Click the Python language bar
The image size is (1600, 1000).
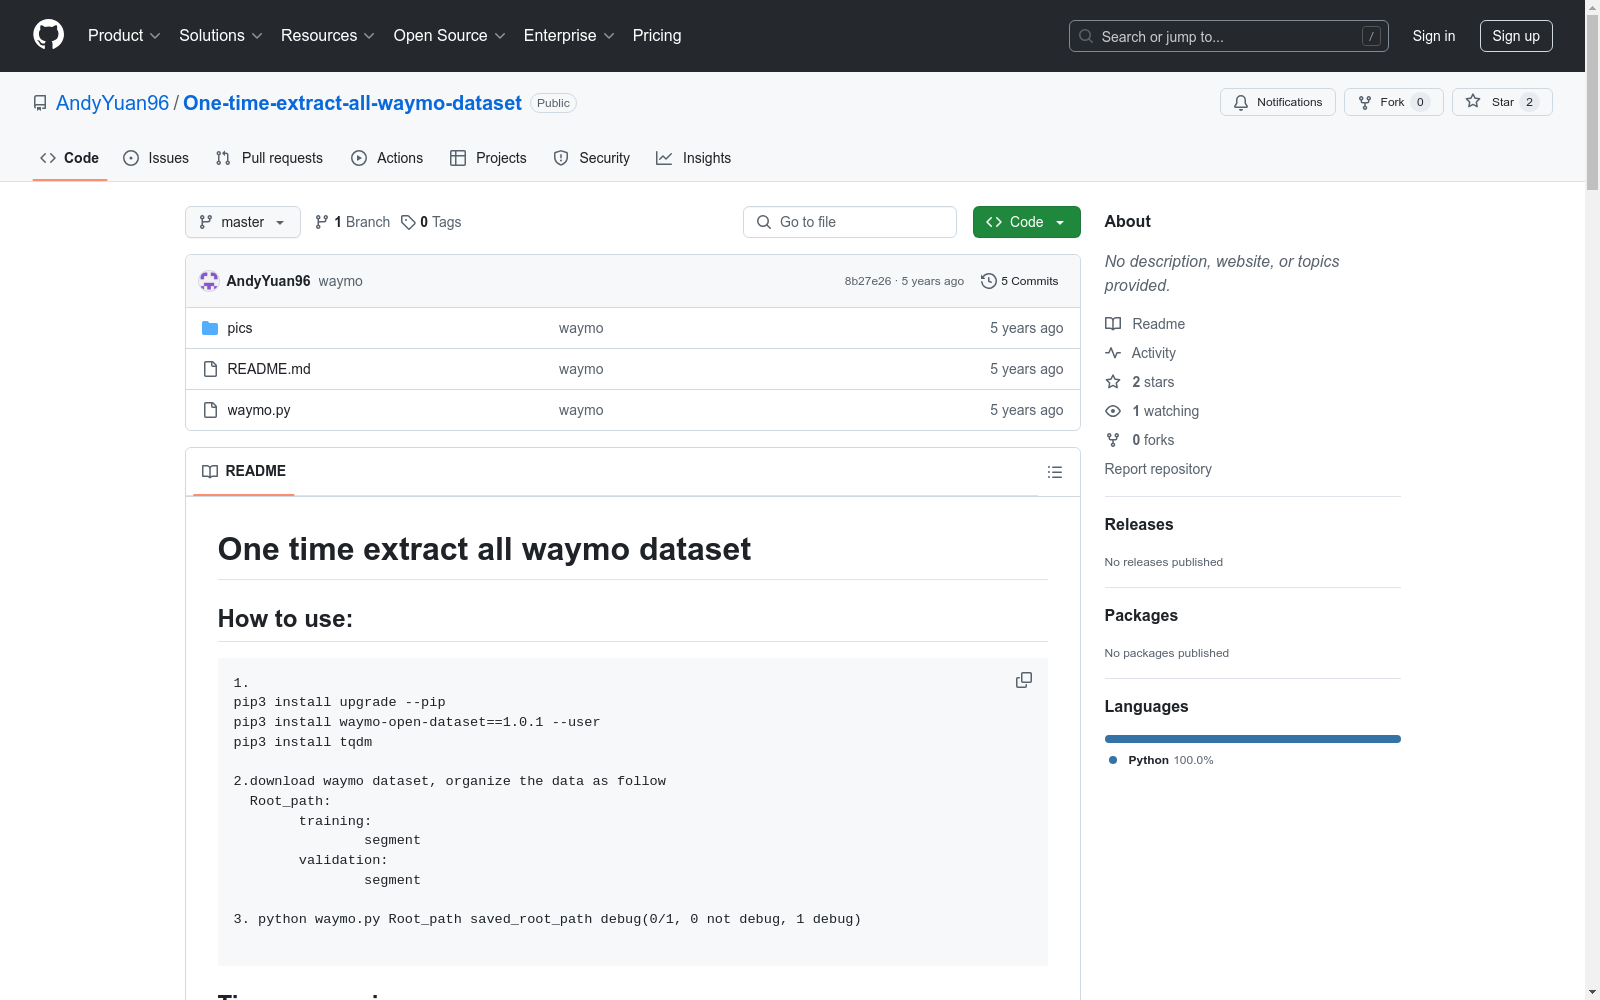pos(1253,739)
